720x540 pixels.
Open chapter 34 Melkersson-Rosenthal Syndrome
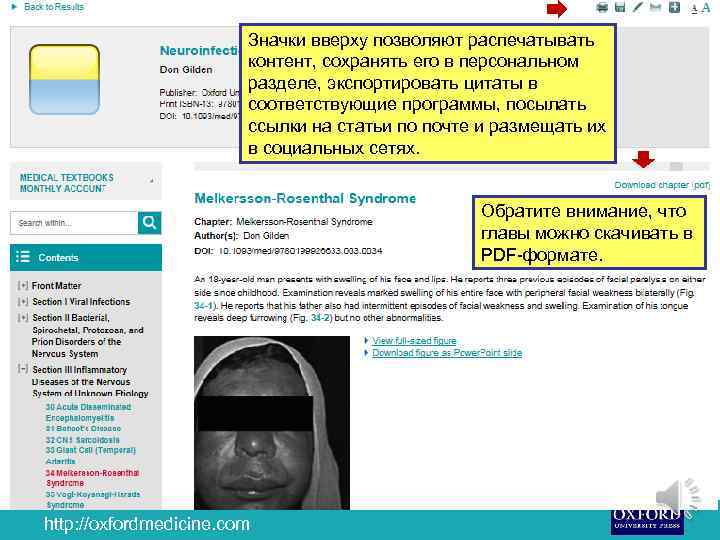click(92, 478)
